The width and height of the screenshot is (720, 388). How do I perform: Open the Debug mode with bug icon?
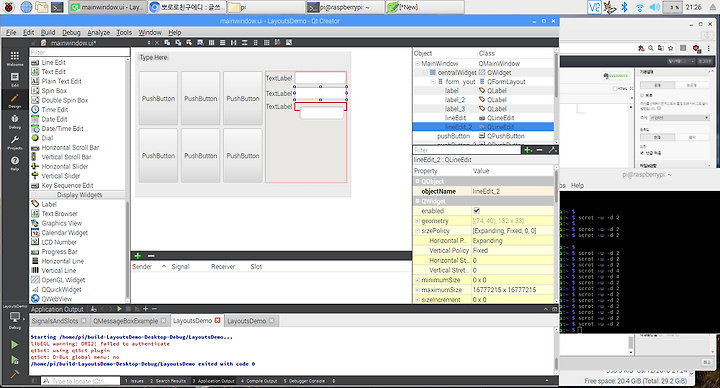pos(15,121)
